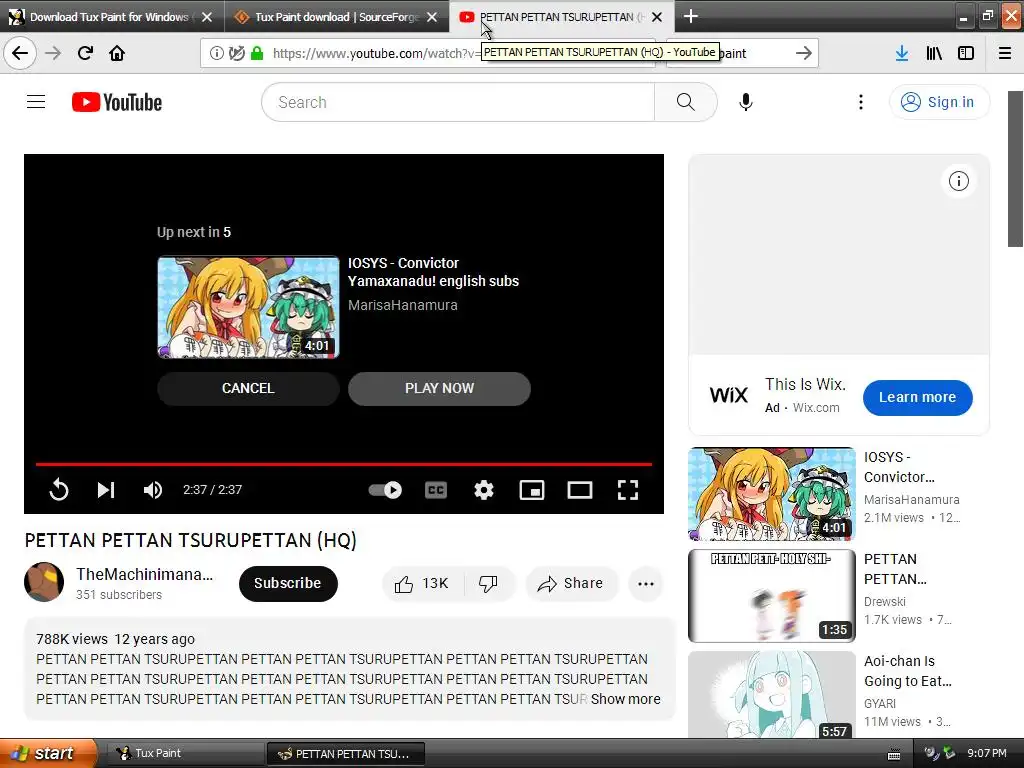Open TheMachinimana channel avatar
Screen dimensions: 1024x768
pyautogui.click(x=44, y=582)
